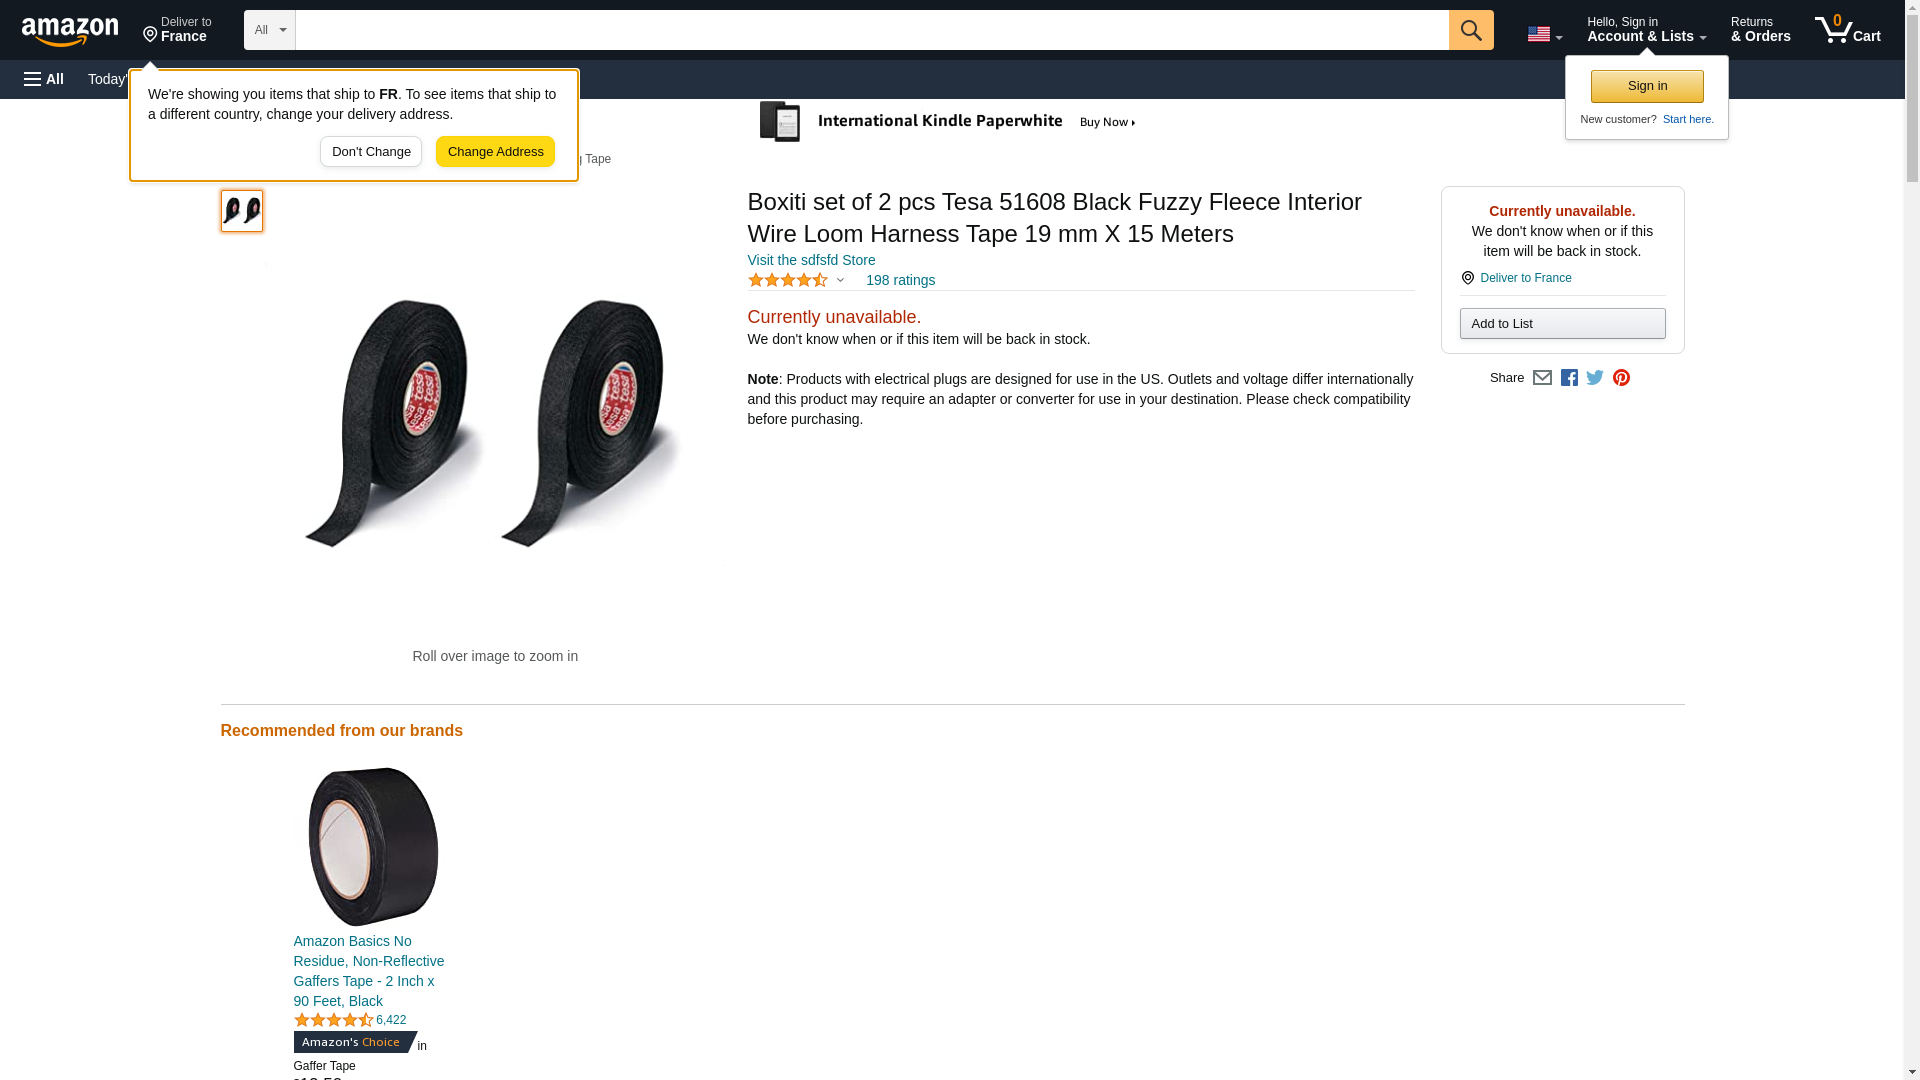Viewport: 1920px width, 1080px height.
Task: Click in the search text field
Action: pos(871,30)
